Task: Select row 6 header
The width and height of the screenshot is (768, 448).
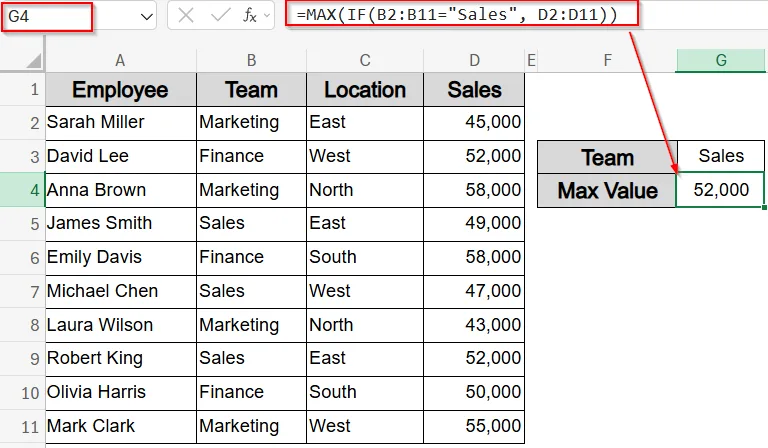Action: pos(23,258)
